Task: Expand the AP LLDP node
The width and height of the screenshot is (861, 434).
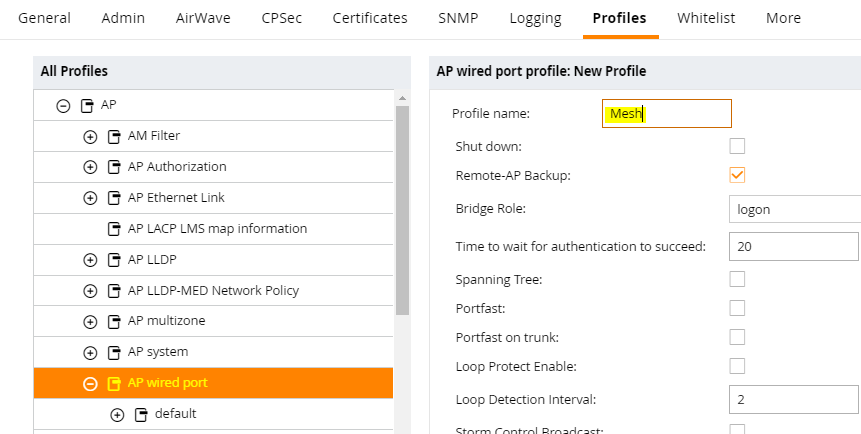Action: pos(90,260)
